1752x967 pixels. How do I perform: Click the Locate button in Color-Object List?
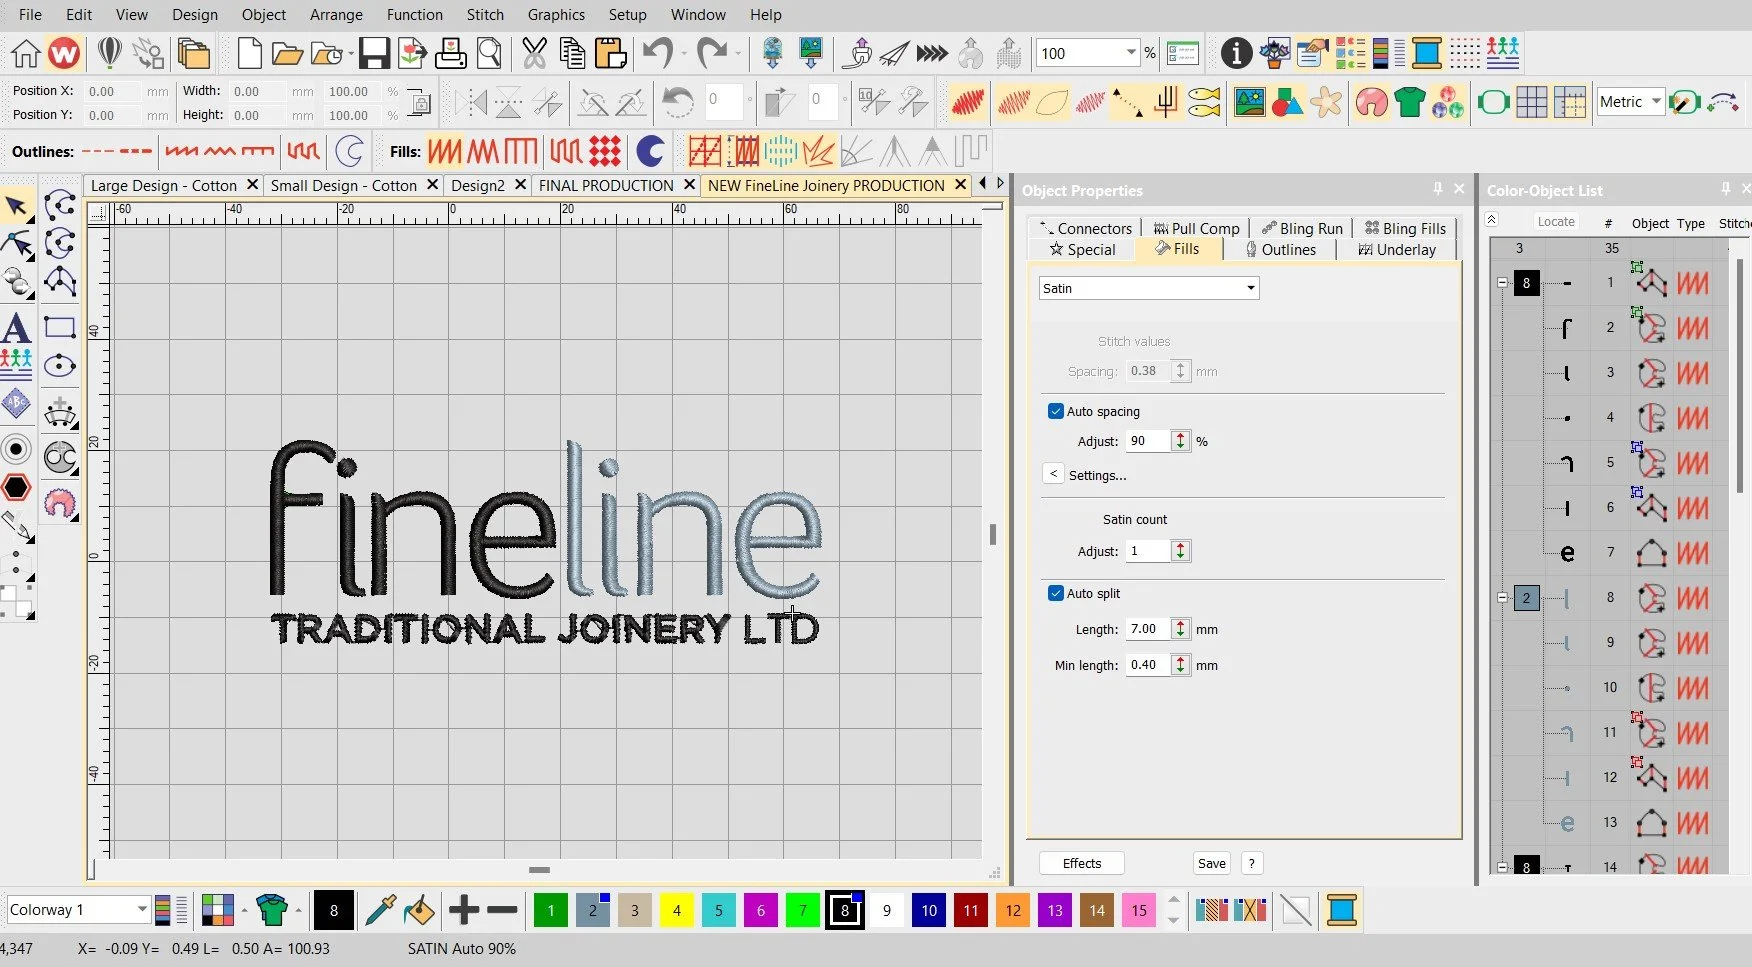[1556, 221]
